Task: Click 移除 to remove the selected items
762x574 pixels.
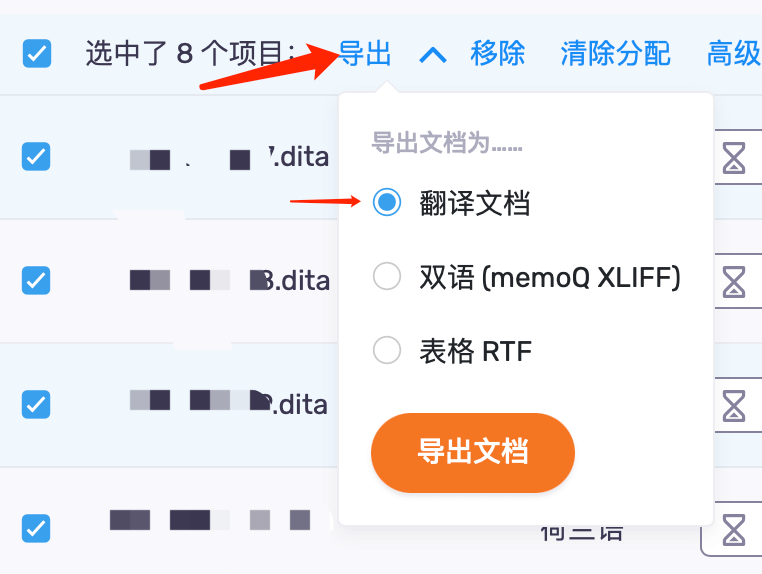Action: [498, 53]
